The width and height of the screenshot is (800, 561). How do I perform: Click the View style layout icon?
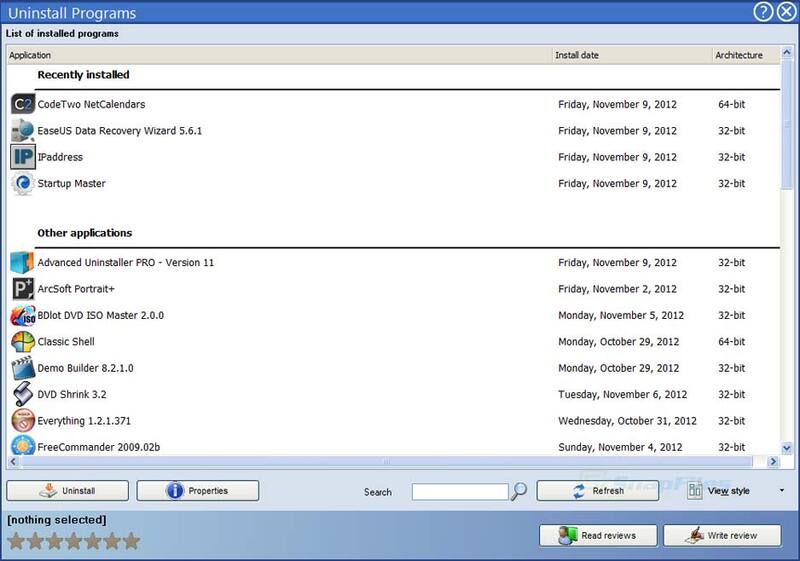tap(694, 491)
